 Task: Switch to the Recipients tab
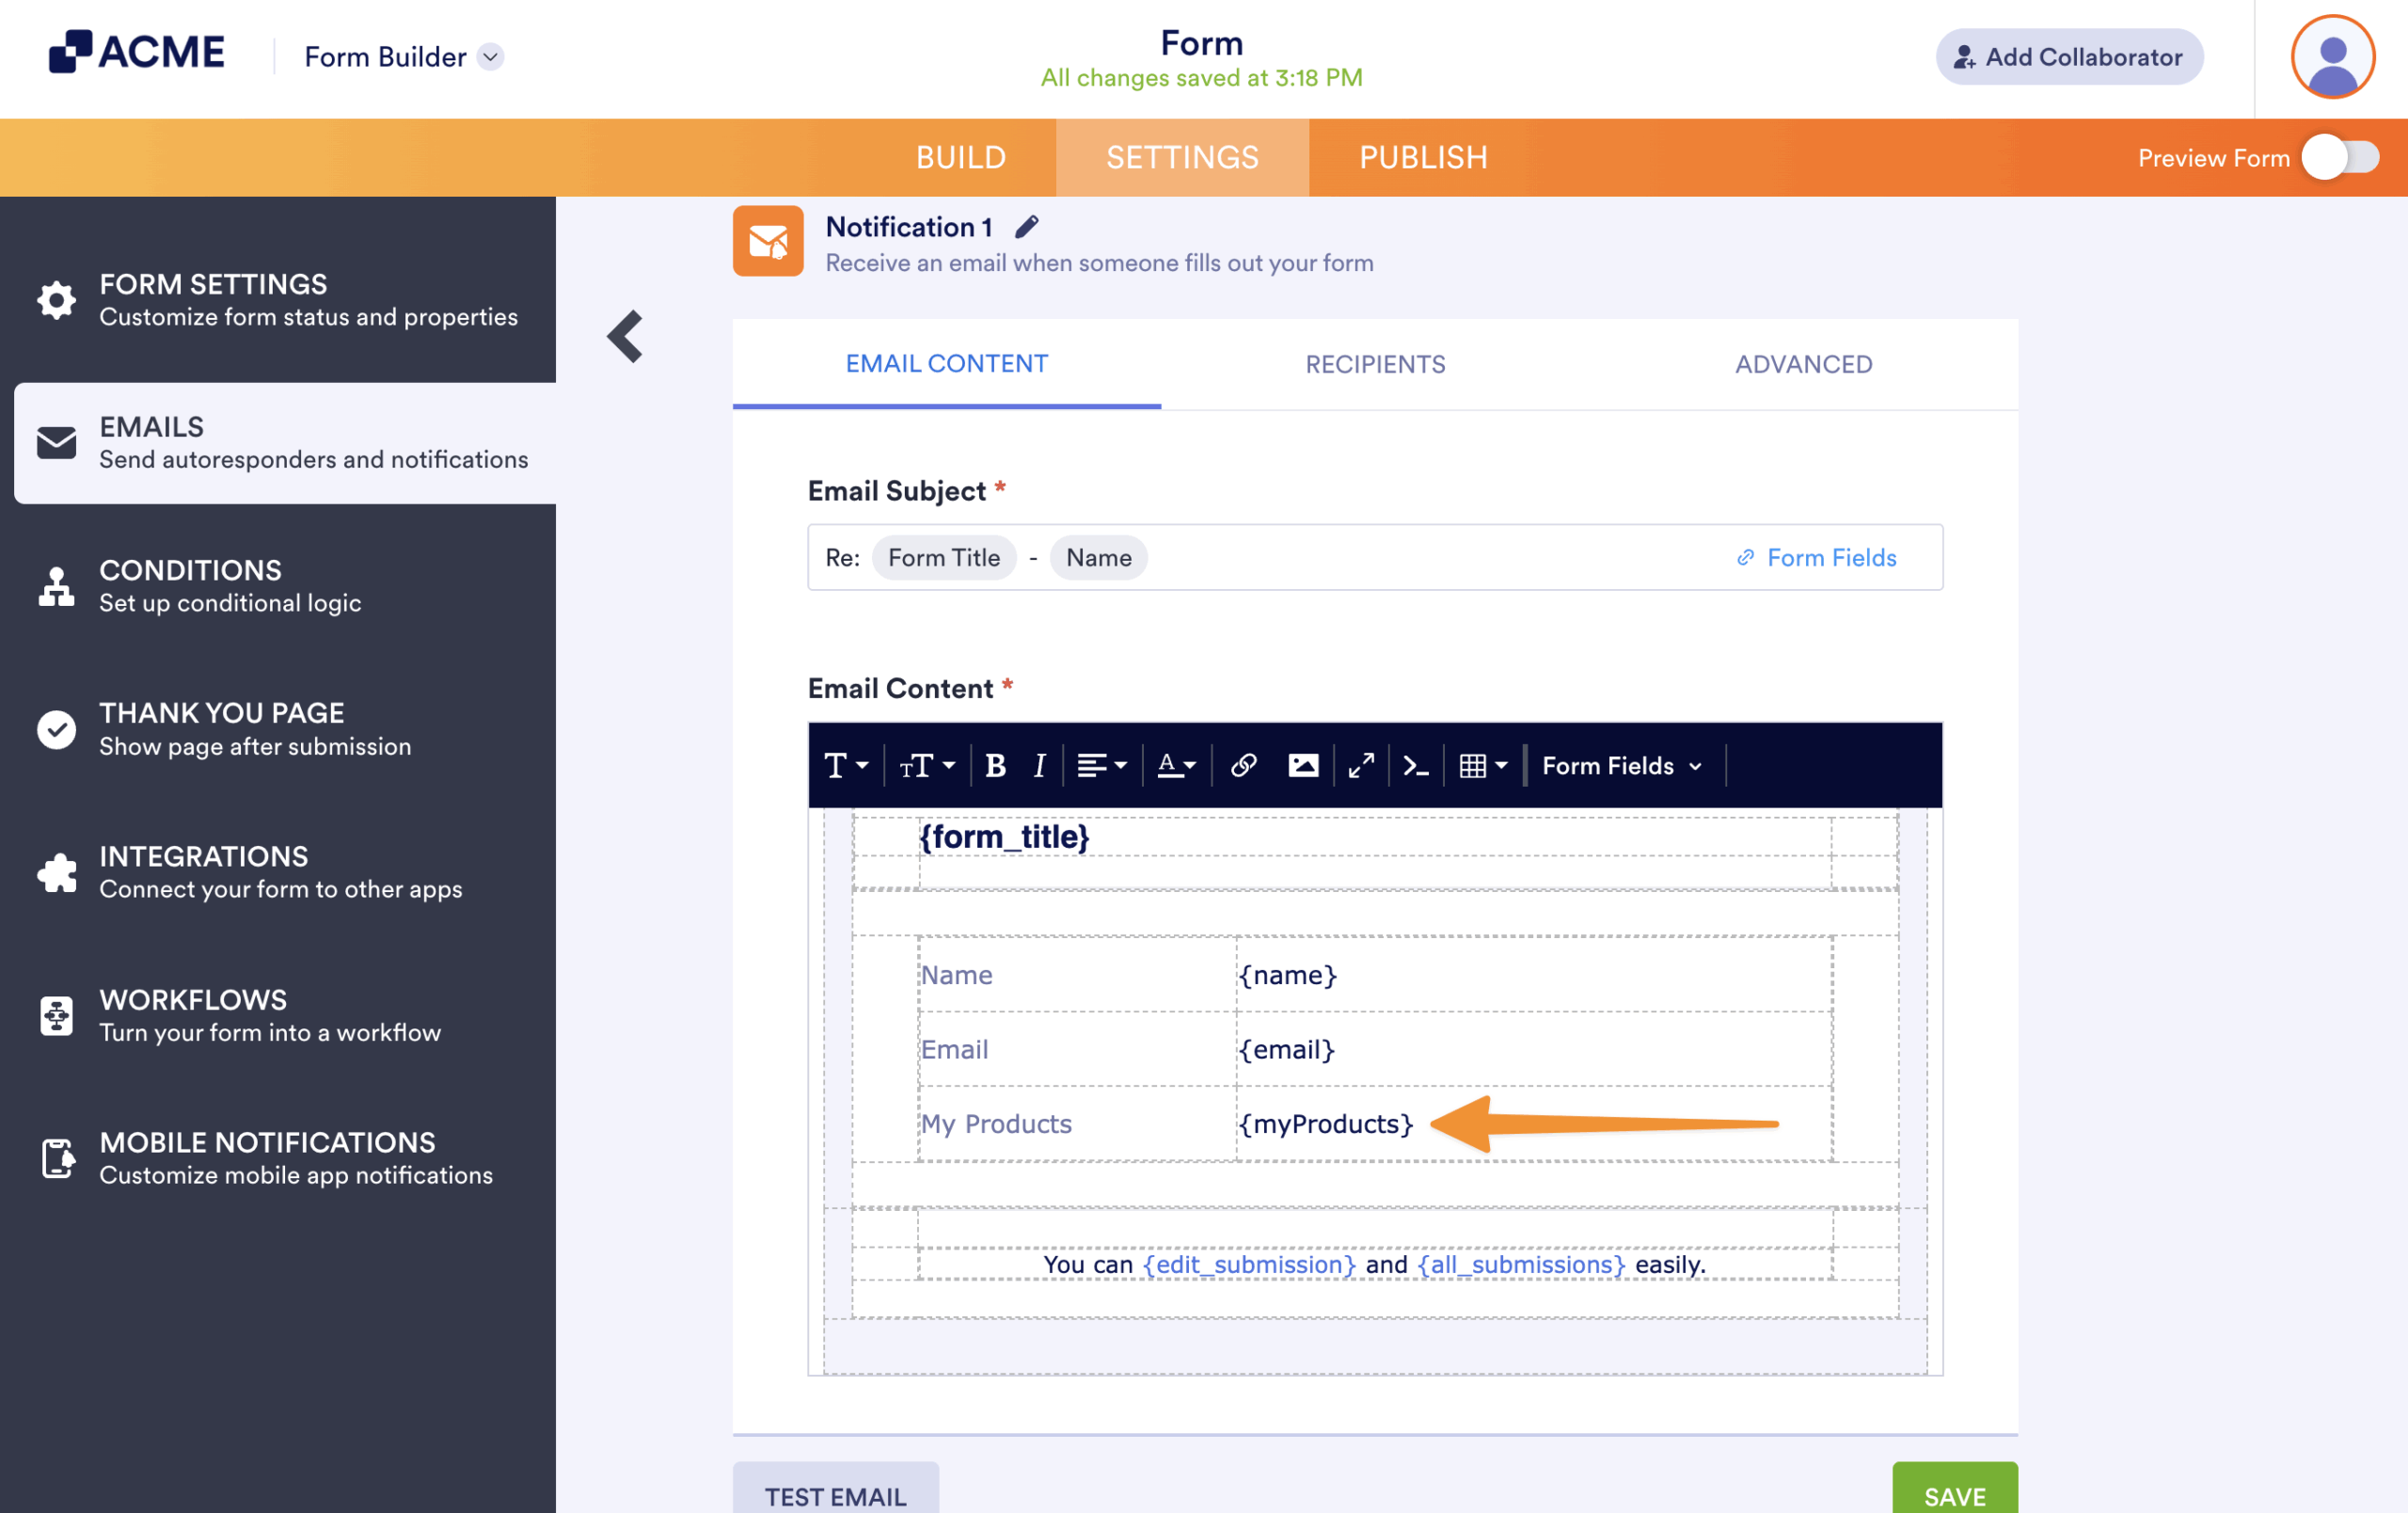(x=1375, y=364)
